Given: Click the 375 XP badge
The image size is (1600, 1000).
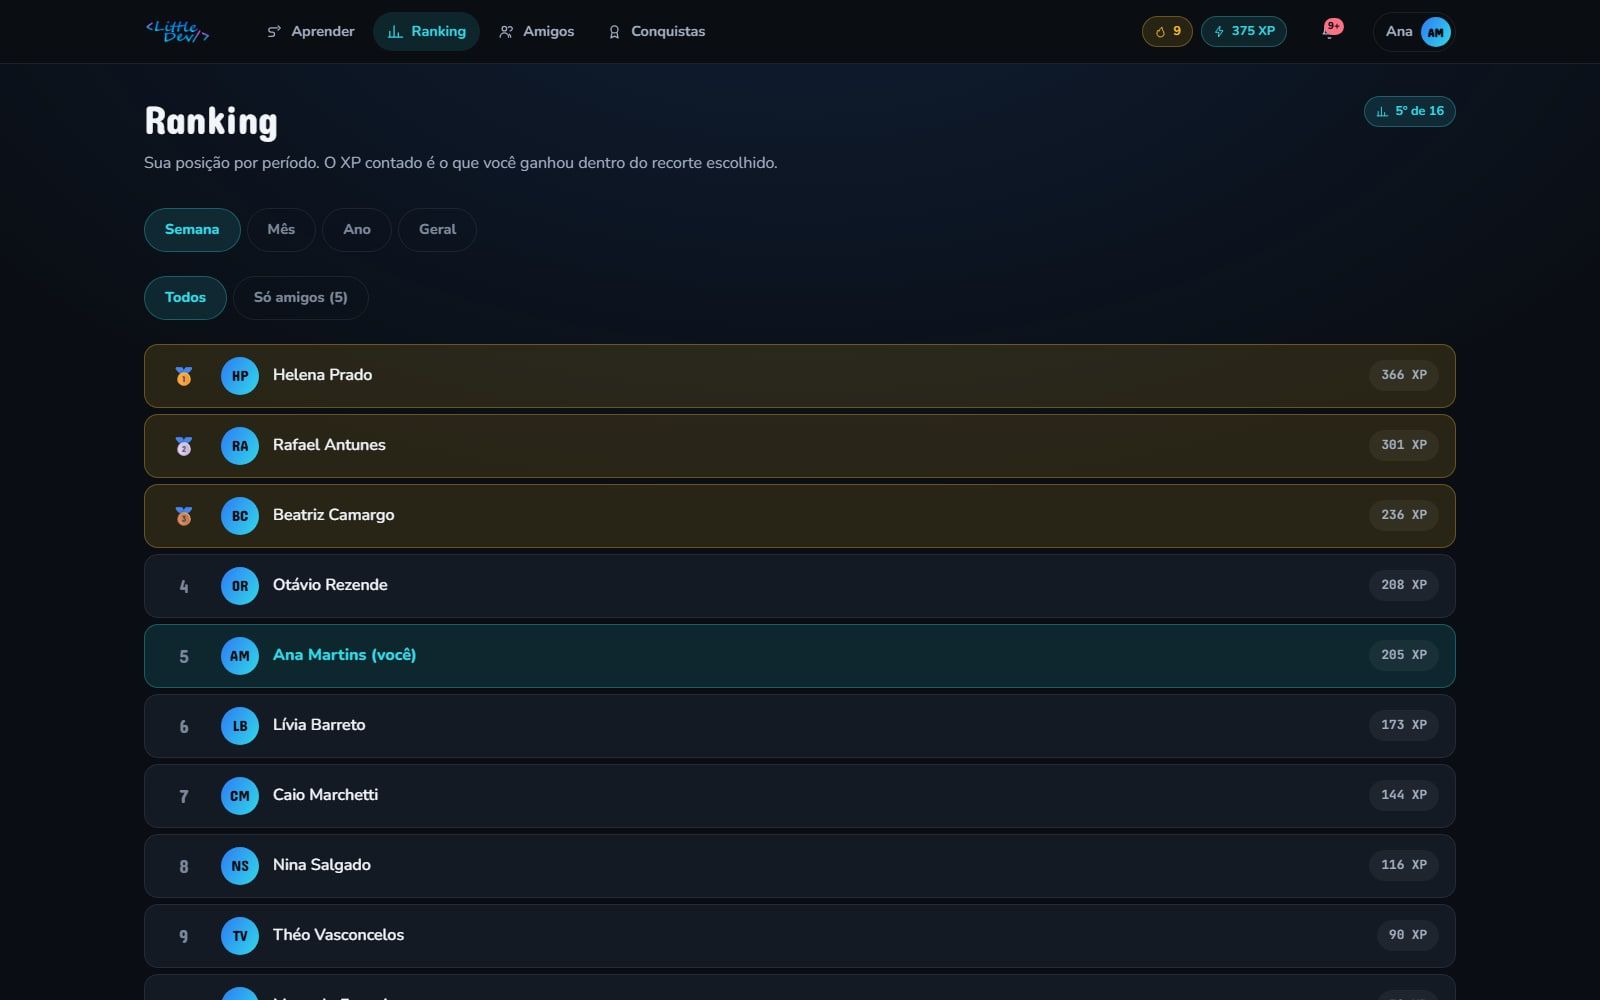Looking at the screenshot, I should coord(1244,31).
